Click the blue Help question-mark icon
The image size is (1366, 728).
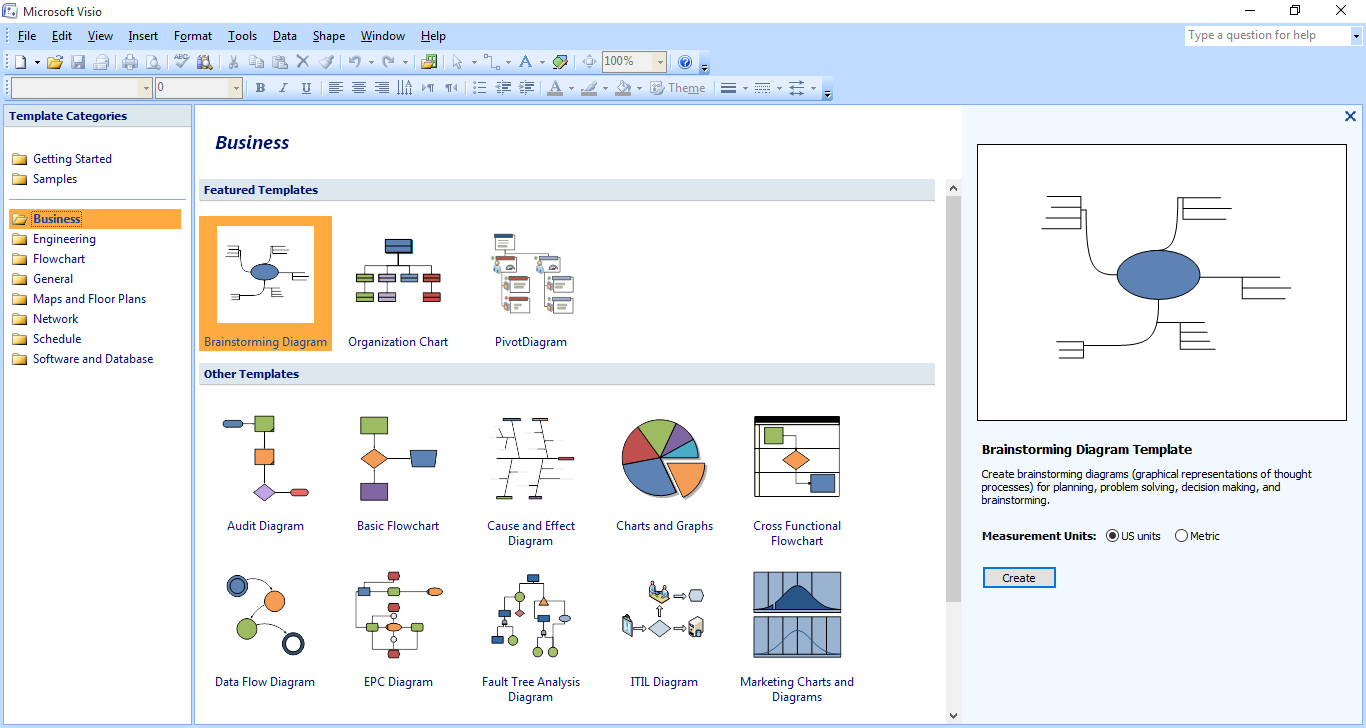[x=684, y=62]
